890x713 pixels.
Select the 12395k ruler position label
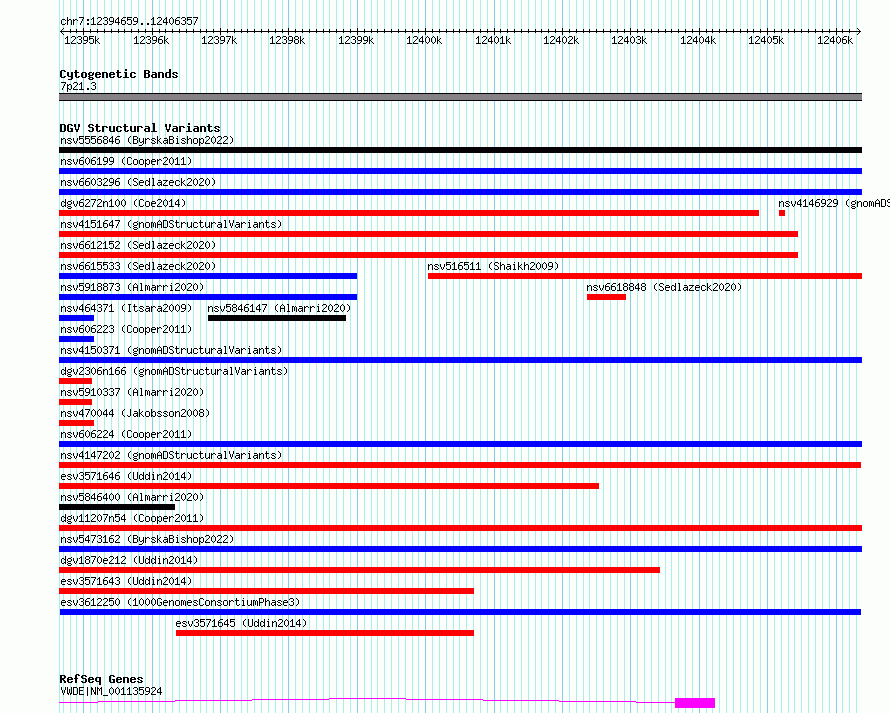tap(82, 40)
